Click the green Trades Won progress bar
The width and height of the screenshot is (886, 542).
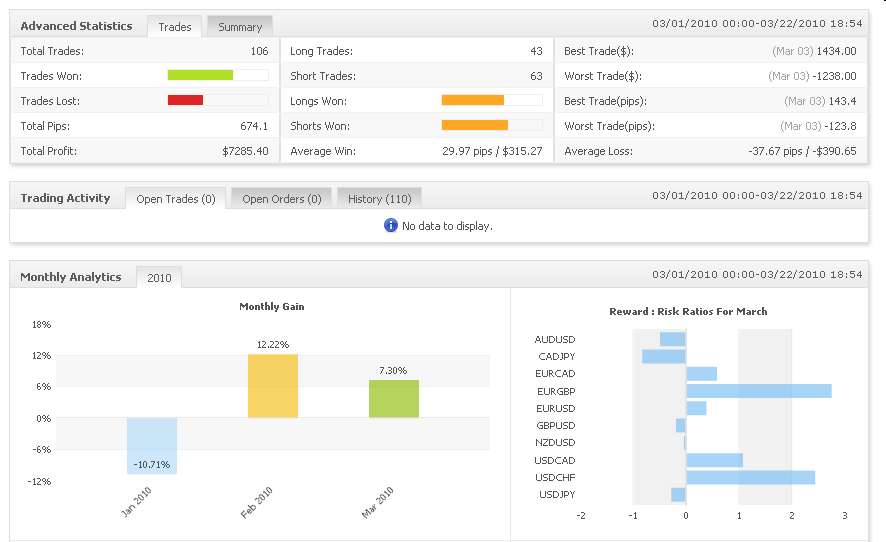coord(200,75)
